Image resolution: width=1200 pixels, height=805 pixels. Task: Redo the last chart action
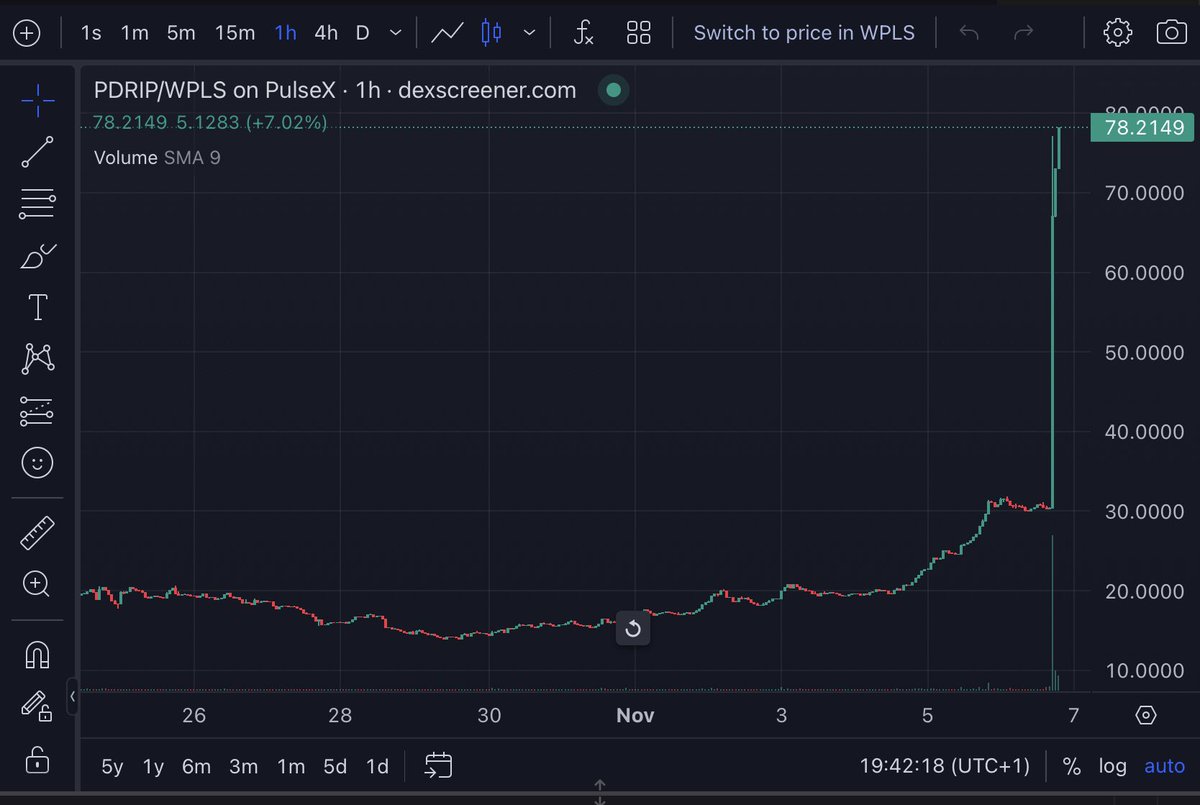pyautogui.click(x=1023, y=33)
